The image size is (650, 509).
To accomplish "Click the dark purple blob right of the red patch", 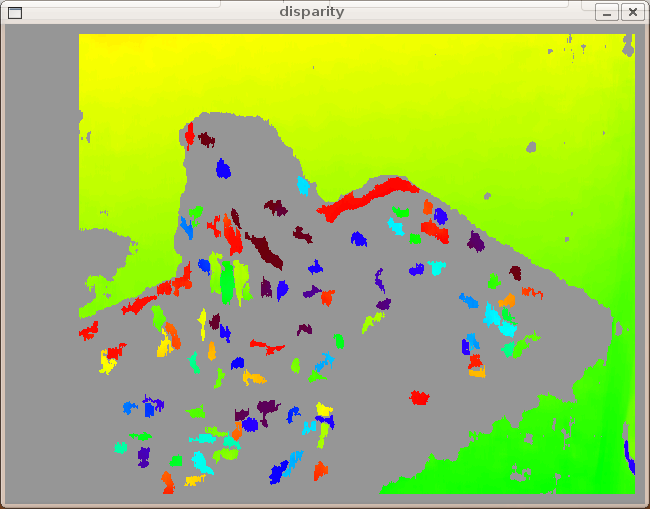I will (476, 241).
